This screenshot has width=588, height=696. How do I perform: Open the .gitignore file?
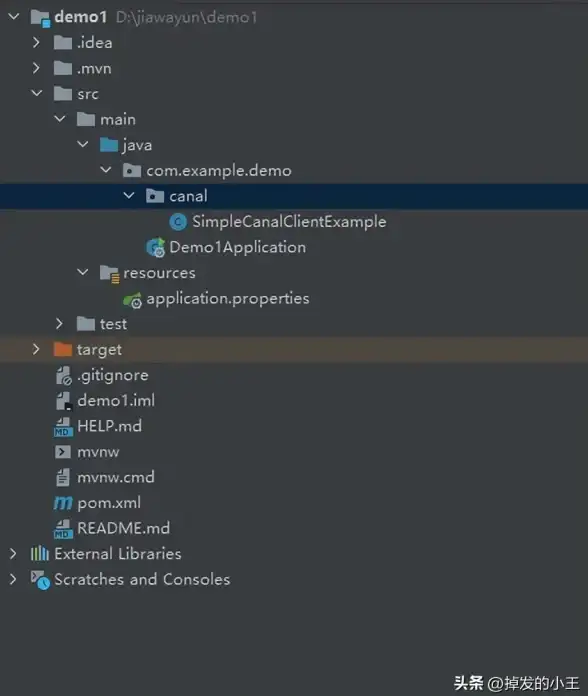pyautogui.click(x=113, y=376)
